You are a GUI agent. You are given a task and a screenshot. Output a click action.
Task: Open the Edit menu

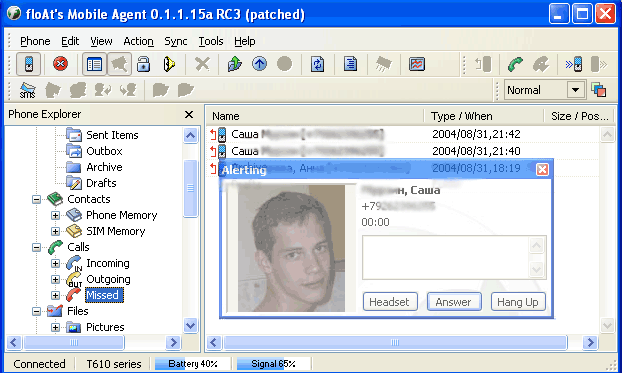click(70, 41)
